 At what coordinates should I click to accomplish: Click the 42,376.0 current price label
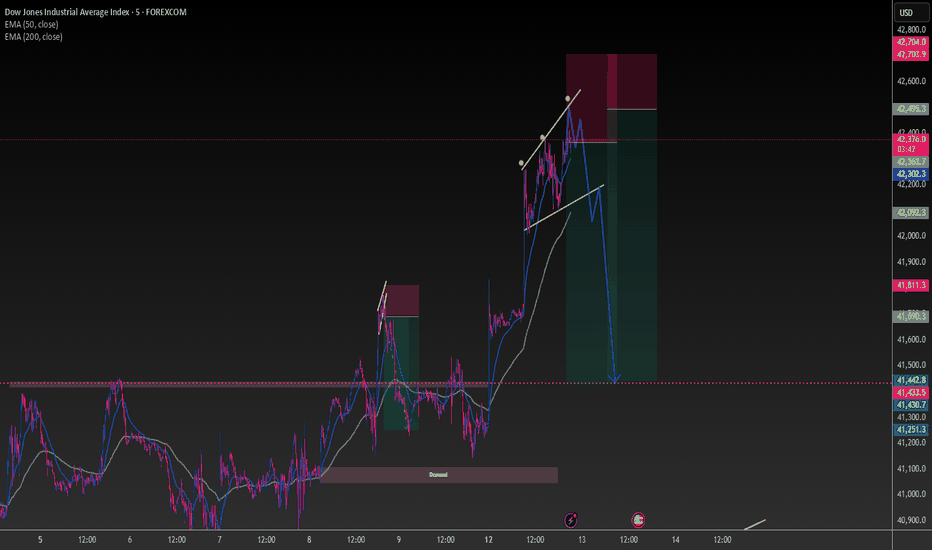tap(911, 139)
